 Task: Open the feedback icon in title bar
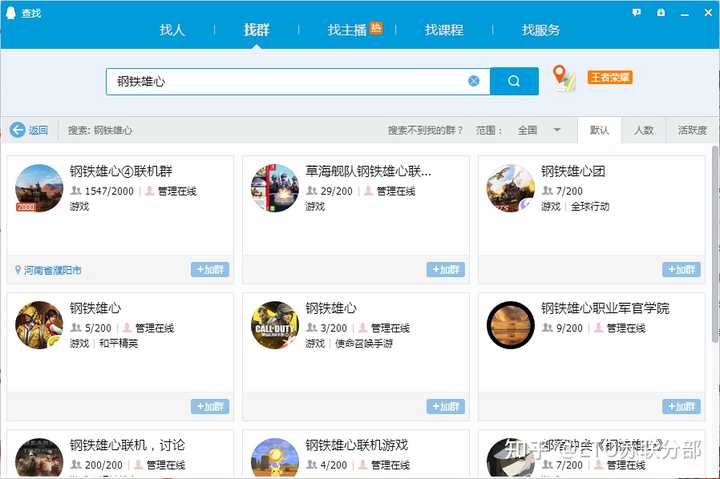click(636, 13)
